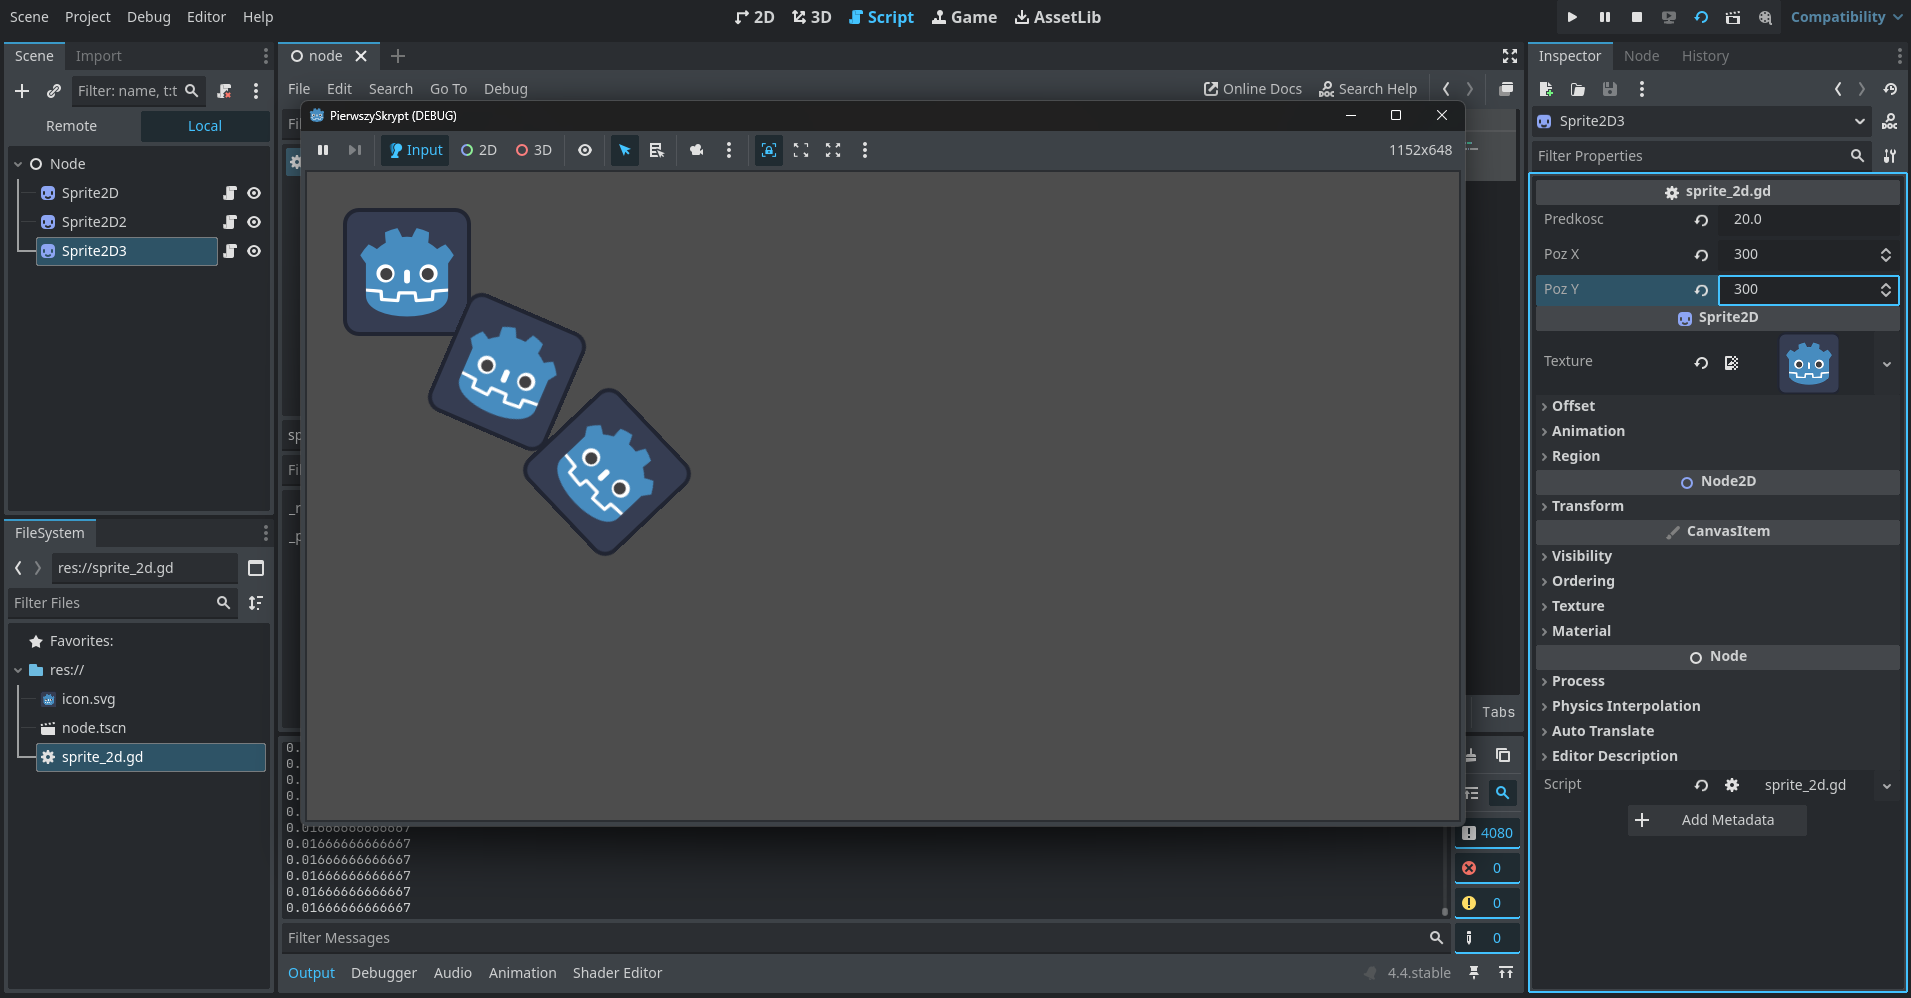The image size is (1911, 998).
Task: Open Online Docs link
Action: point(1252,89)
